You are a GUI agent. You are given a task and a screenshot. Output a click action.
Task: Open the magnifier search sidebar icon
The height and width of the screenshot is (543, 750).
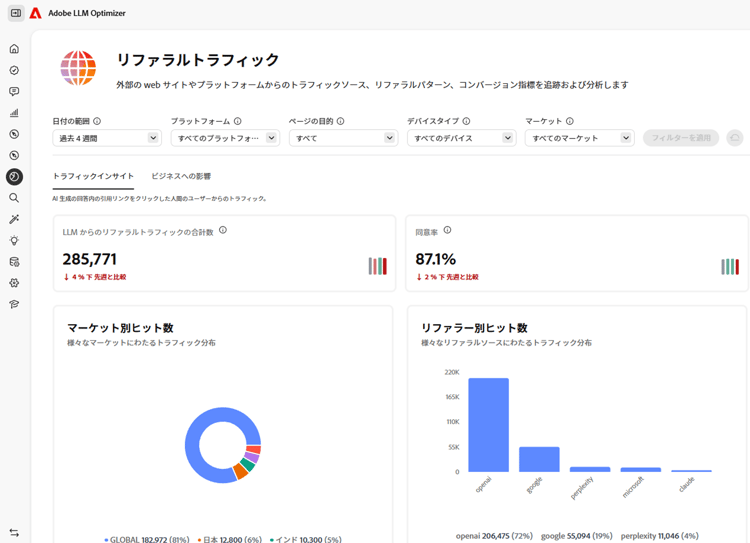click(x=14, y=198)
